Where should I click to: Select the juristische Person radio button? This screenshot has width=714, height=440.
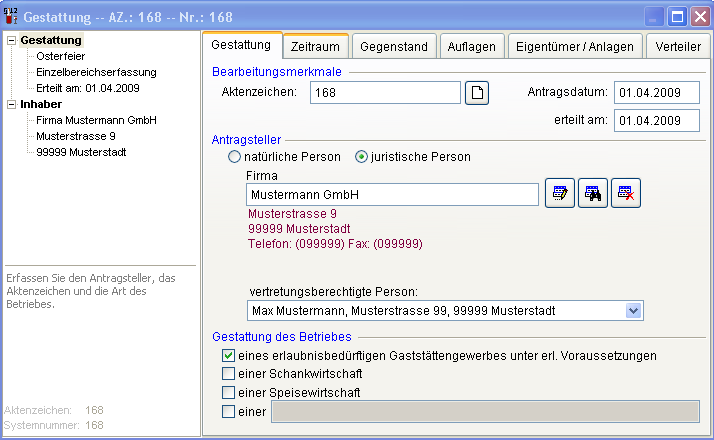pyautogui.click(x=362, y=157)
